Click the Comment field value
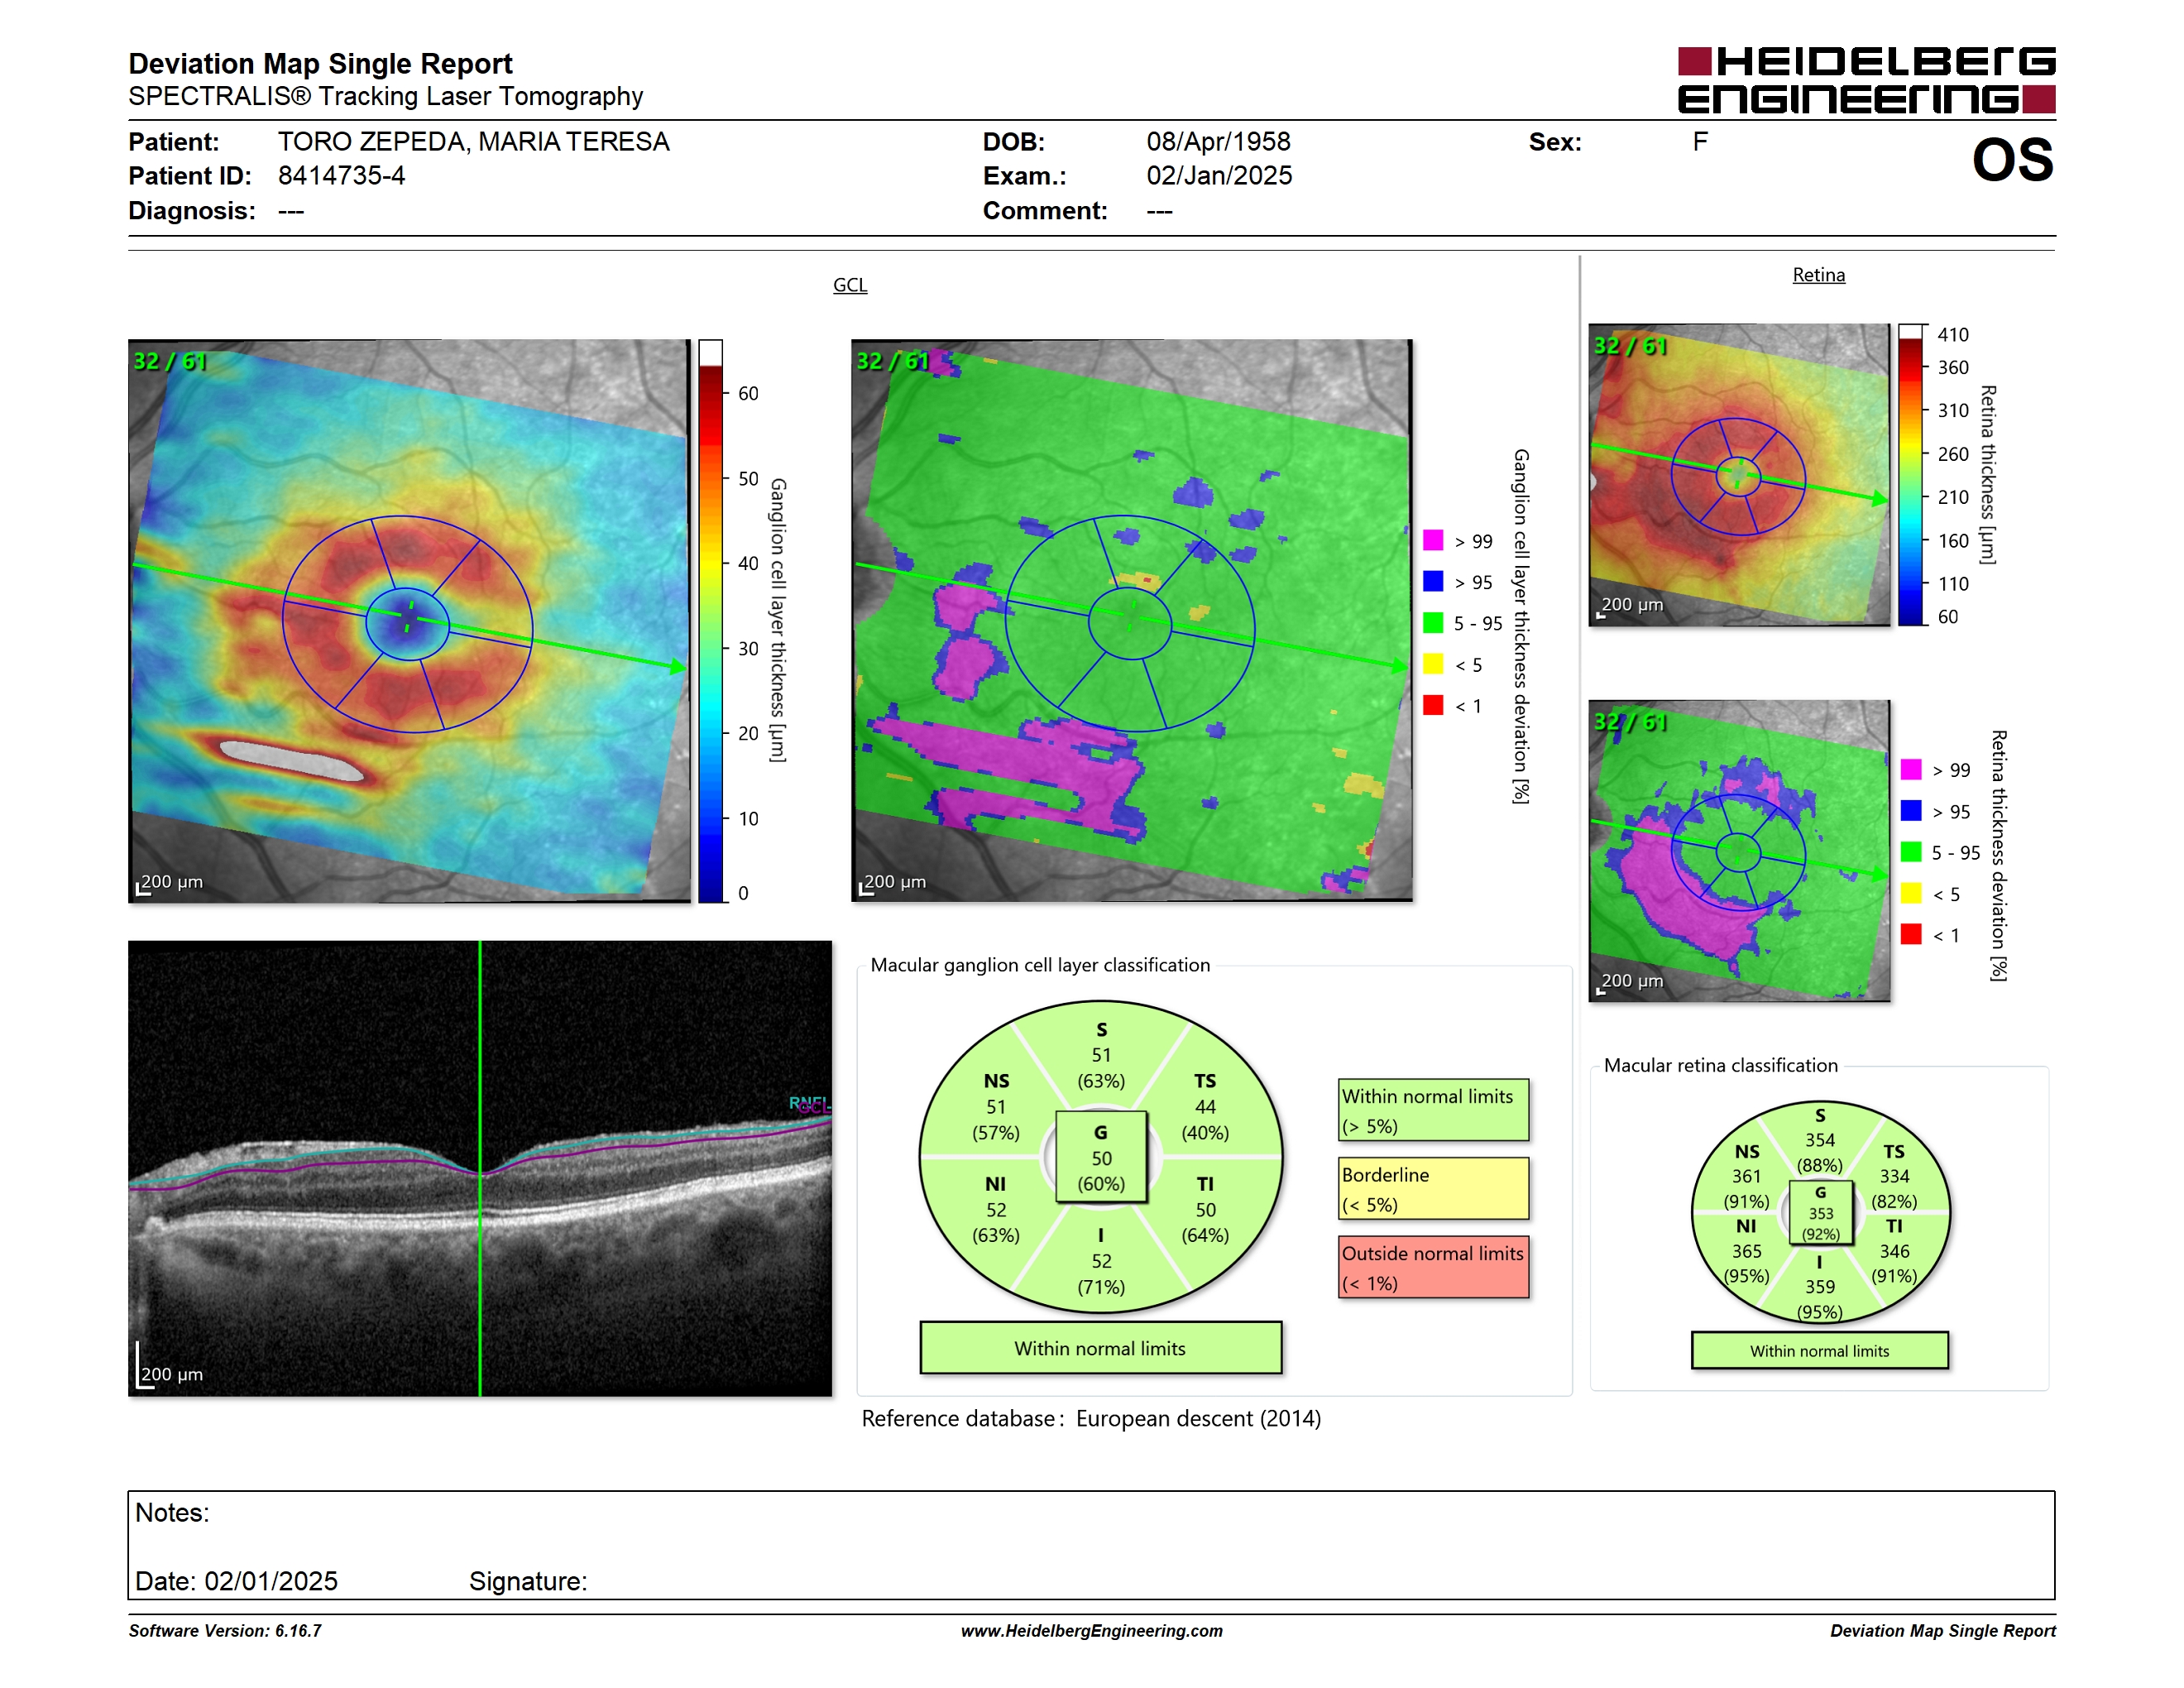The width and height of the screenshot is (2184, 1688). (x=1159, y=211)
